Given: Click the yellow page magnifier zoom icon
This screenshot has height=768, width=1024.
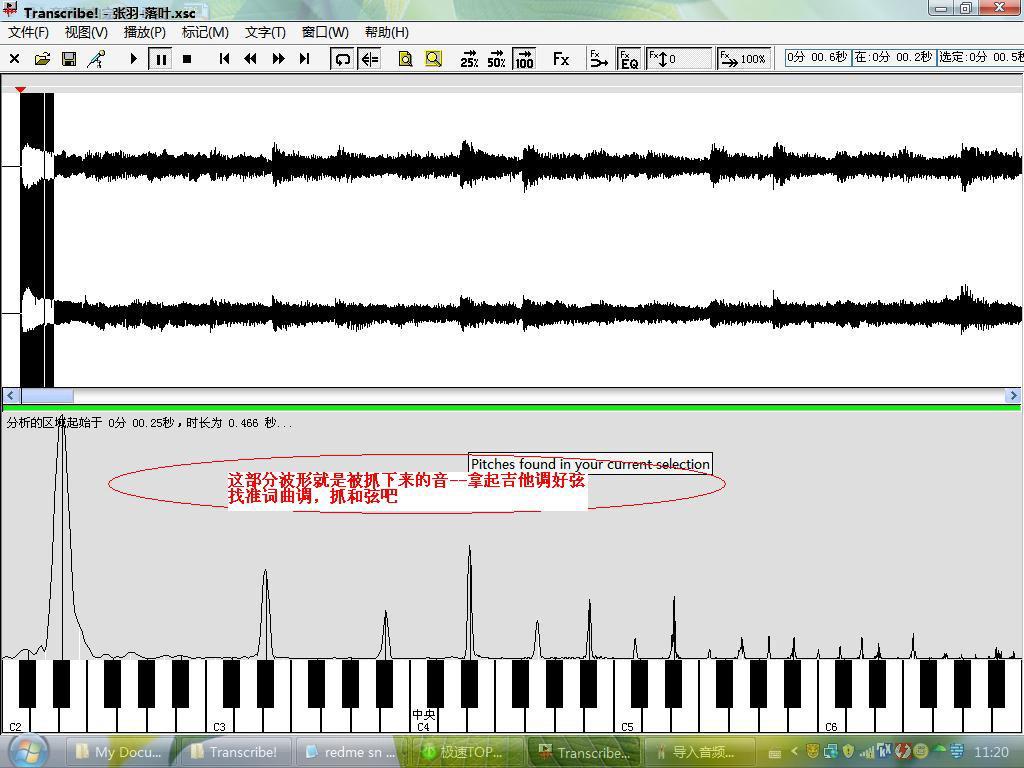Looking at the screenshot, I should [x=406, y=59].
